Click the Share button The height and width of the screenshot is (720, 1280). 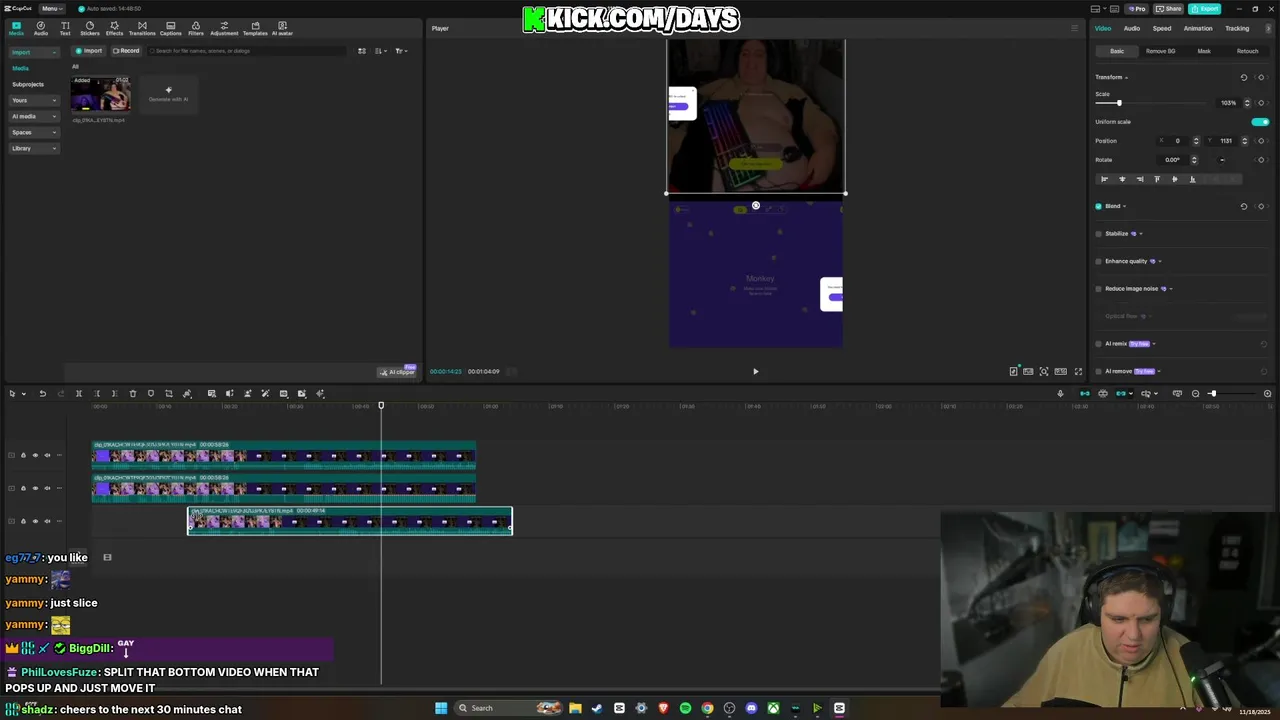pos(1168,8)
